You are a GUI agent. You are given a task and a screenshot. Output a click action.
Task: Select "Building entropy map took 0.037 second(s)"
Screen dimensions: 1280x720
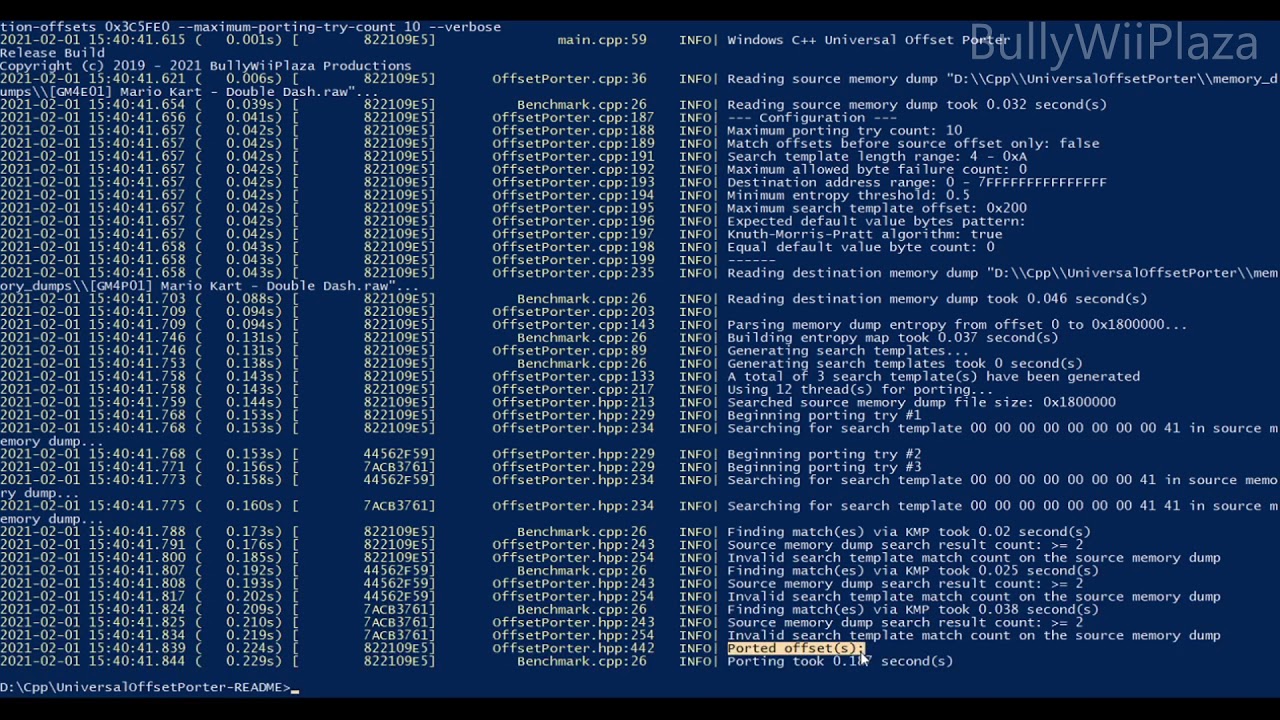pos(892,338)
